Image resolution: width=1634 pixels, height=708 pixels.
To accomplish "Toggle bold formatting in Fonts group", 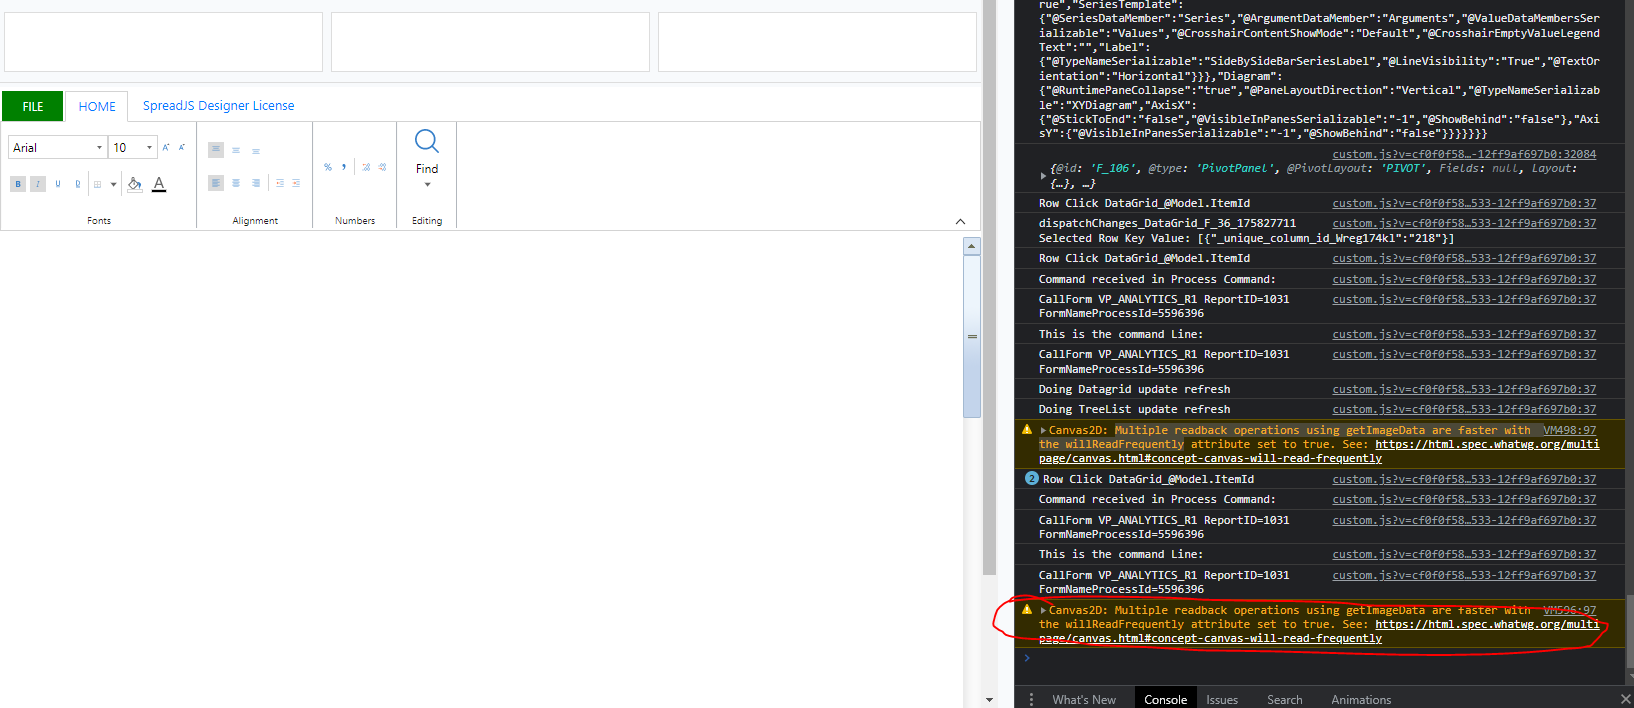I will 18,184.
